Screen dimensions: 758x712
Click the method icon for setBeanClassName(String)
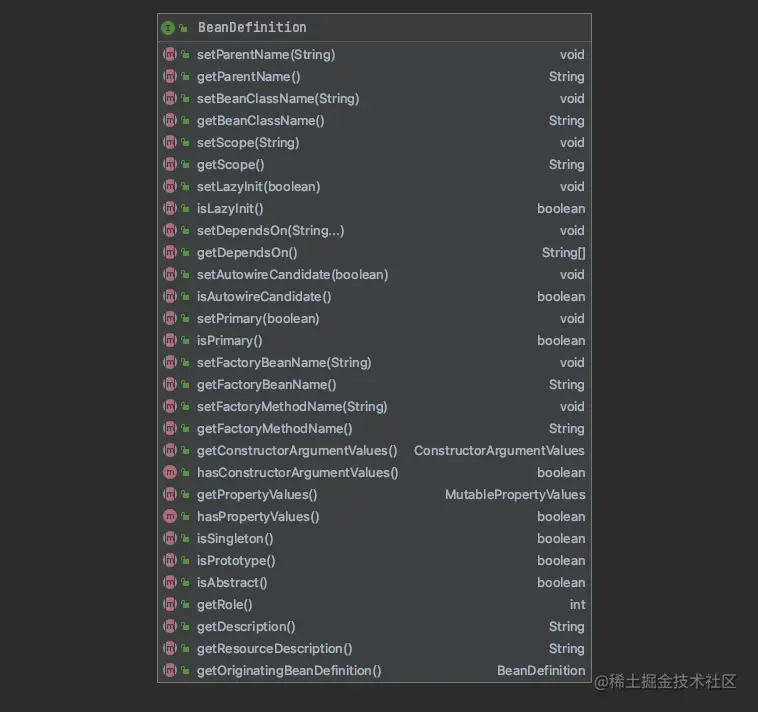[x=170, y=99]
